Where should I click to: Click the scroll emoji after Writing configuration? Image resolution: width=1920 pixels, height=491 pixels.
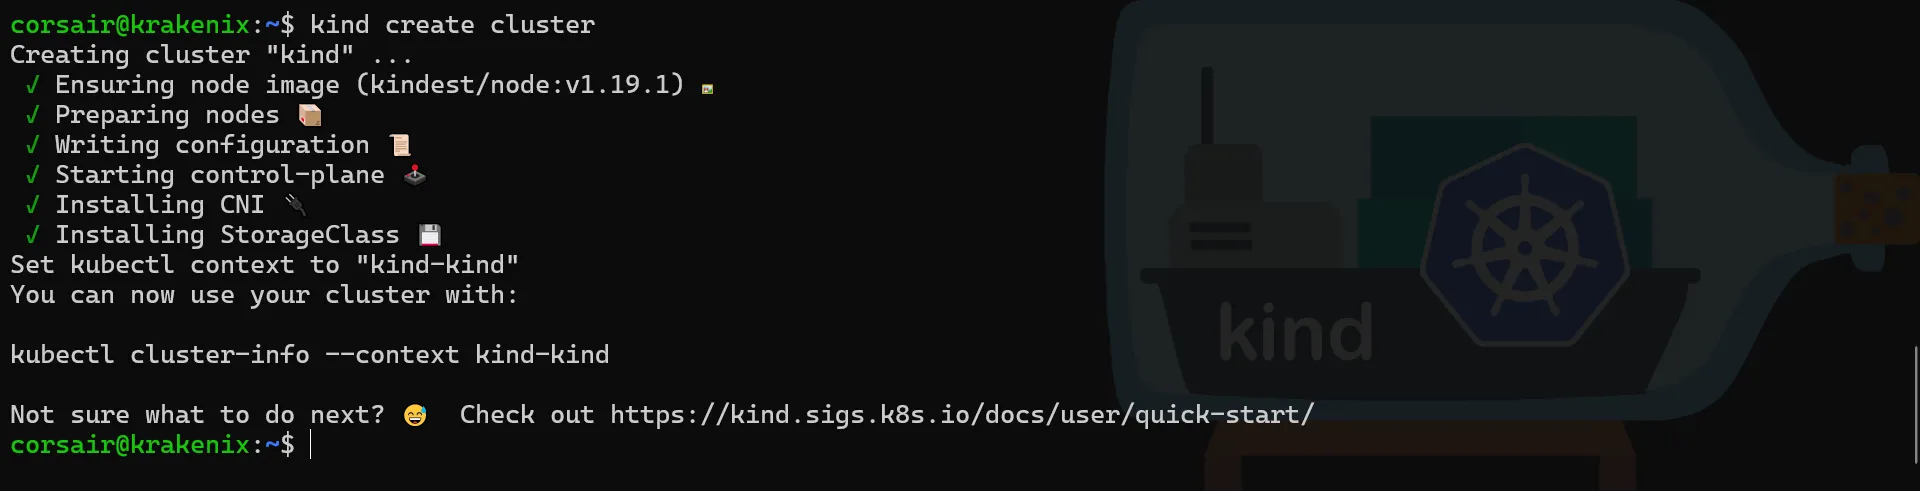(x=400, y=145)
